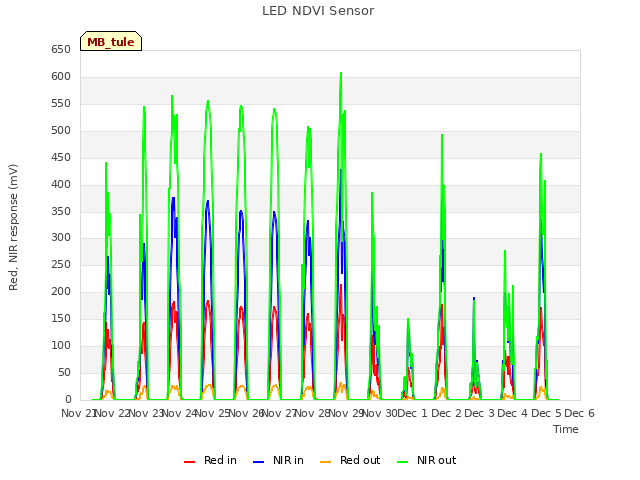Screen dimensions: 640x480
Task: Click the 400 y-axis tick label
Action: tap(61, 184)
